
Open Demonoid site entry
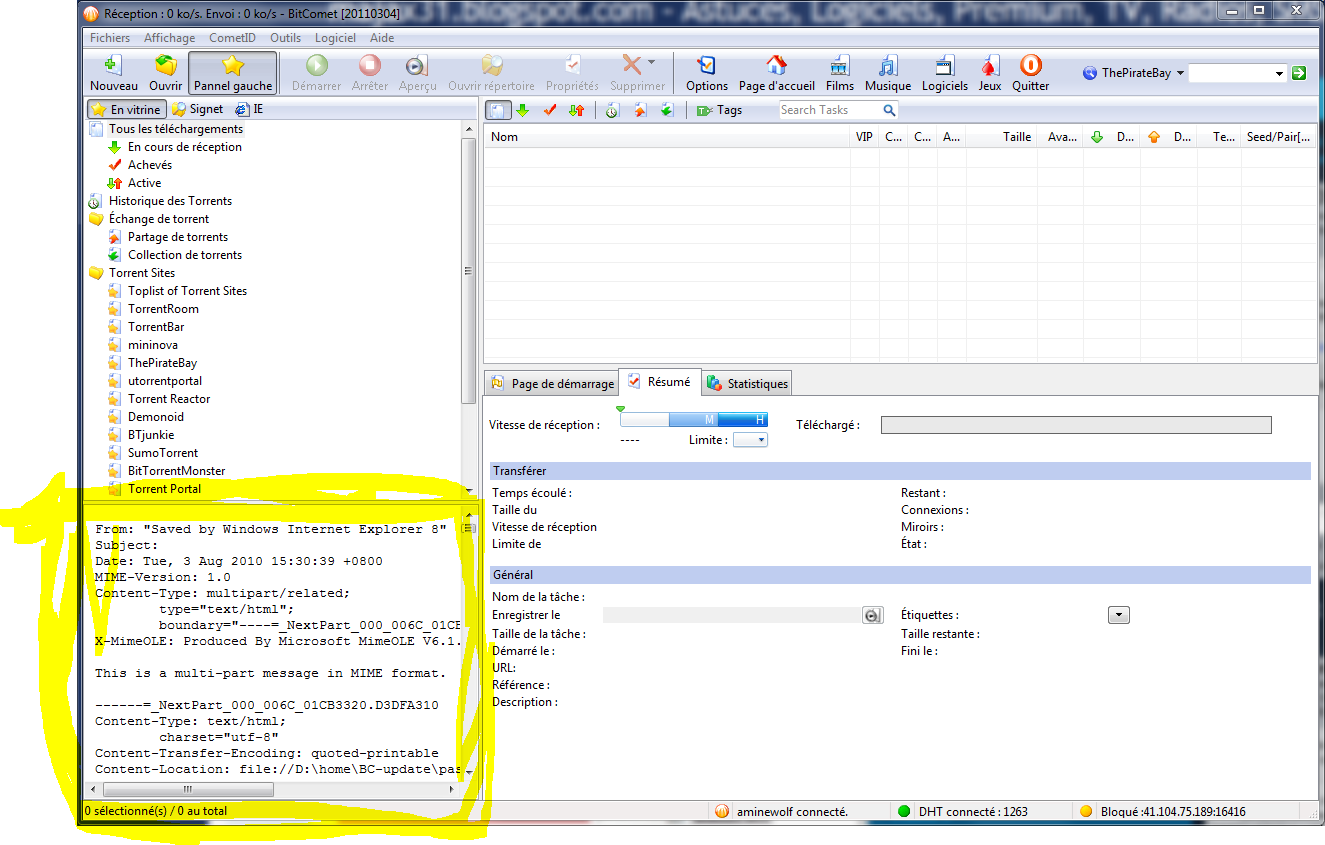(156, 417)
